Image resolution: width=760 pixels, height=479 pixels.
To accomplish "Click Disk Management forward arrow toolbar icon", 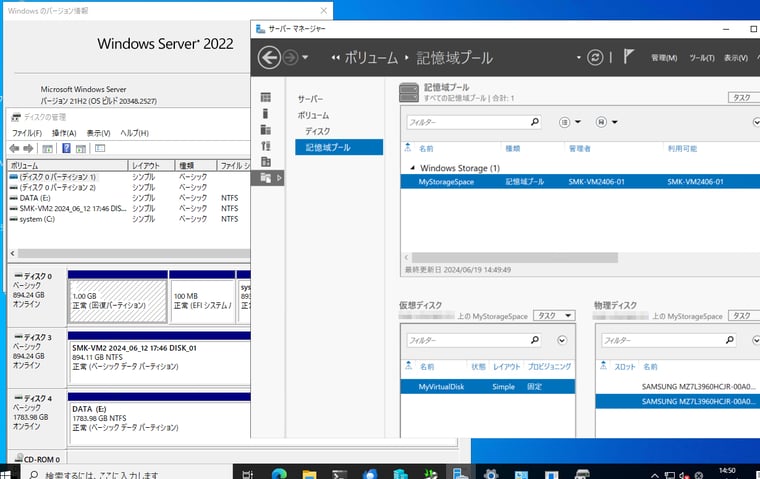I will (x=29, y=148).
